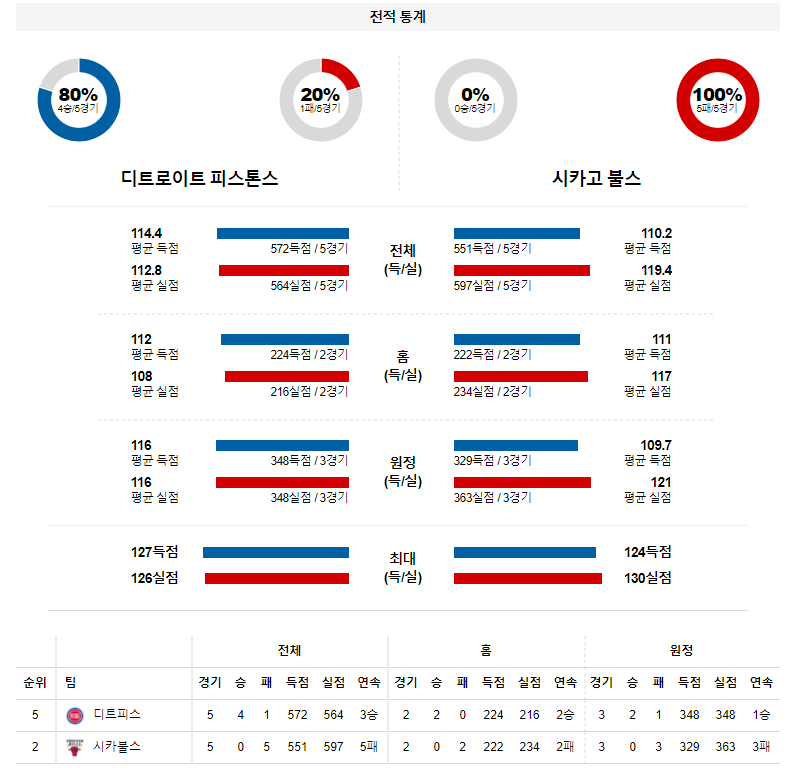Click the 100% loss rate donut chart
This screenshot has height=776, width=792.
coord(718,100)
